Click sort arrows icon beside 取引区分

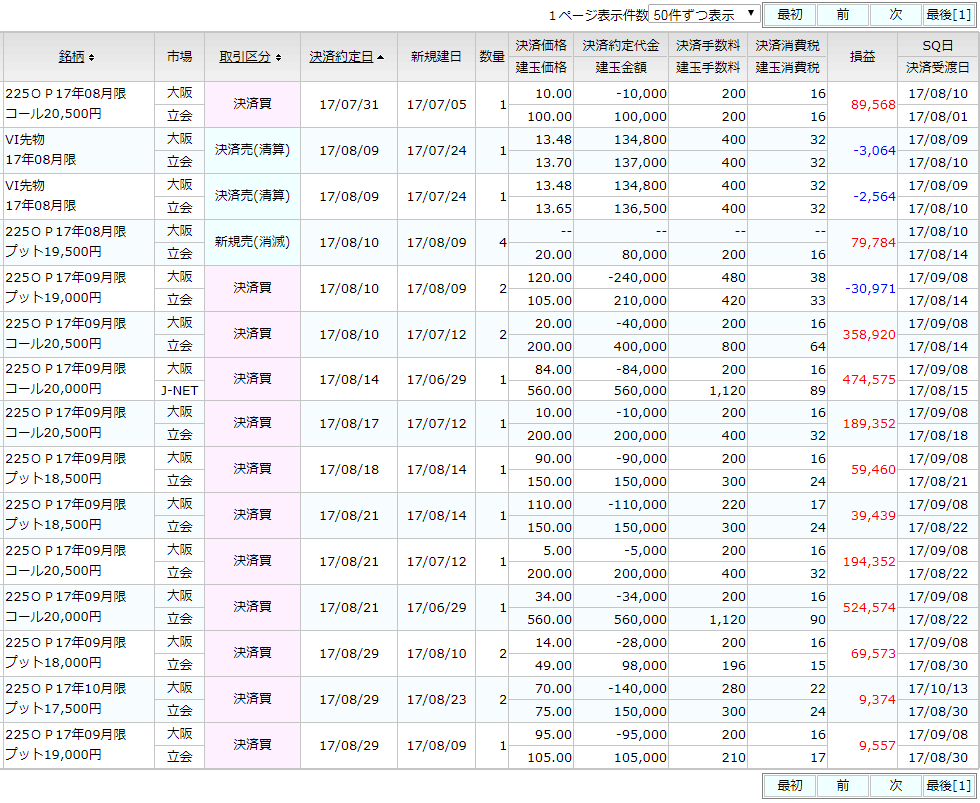coord(278,58)
